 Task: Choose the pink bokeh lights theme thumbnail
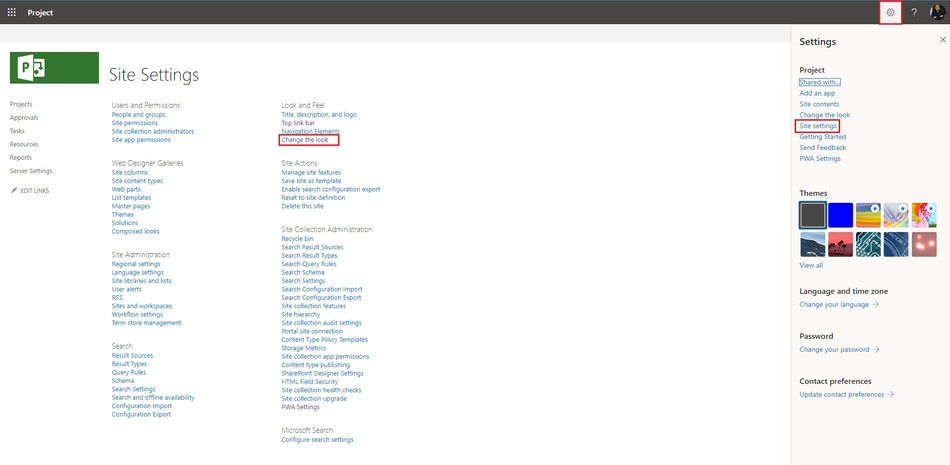(x=924, y=244)
